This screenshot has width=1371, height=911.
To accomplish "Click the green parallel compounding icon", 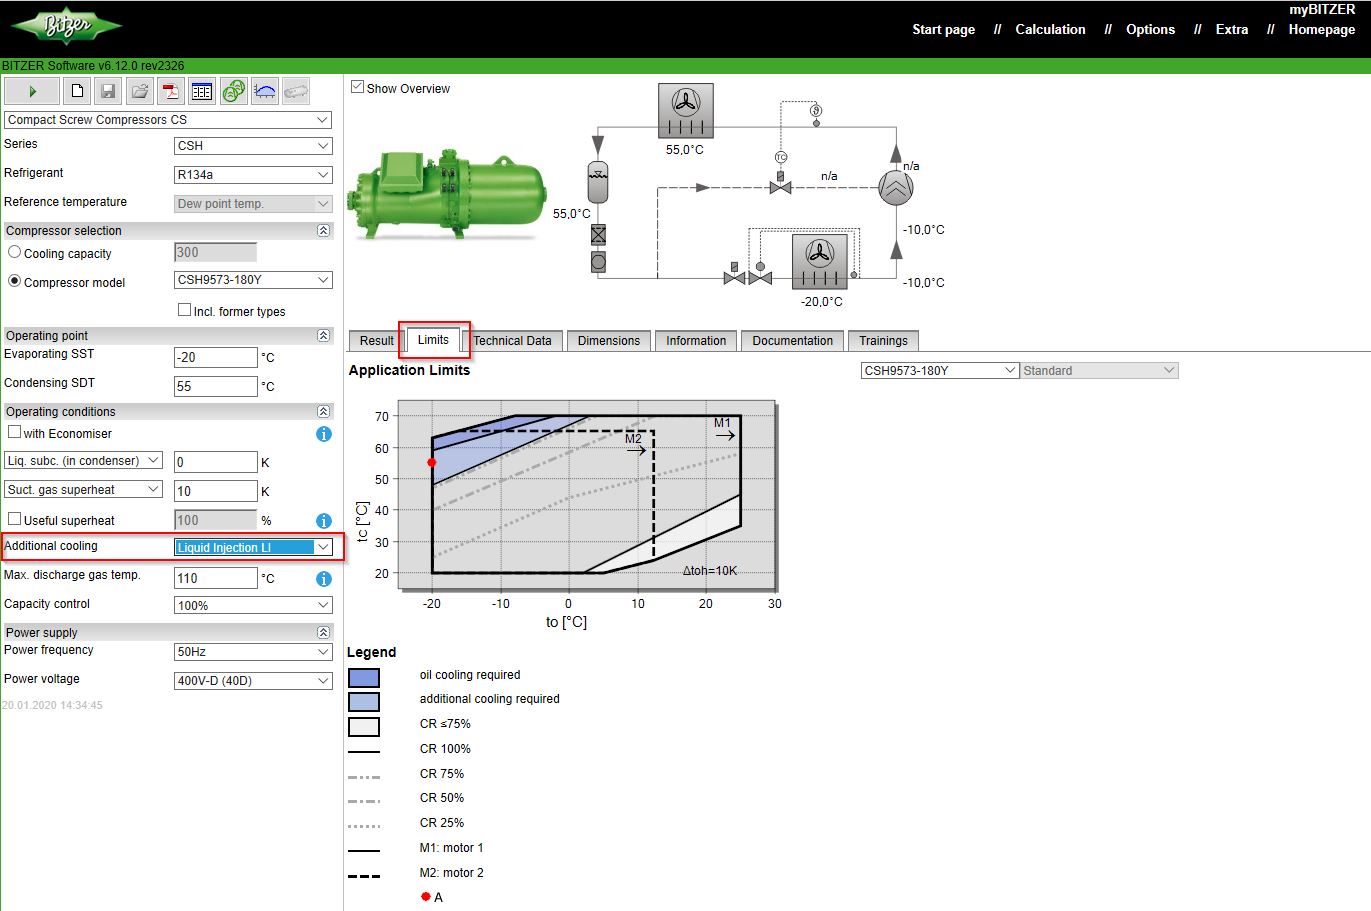I will coord(233,90).
